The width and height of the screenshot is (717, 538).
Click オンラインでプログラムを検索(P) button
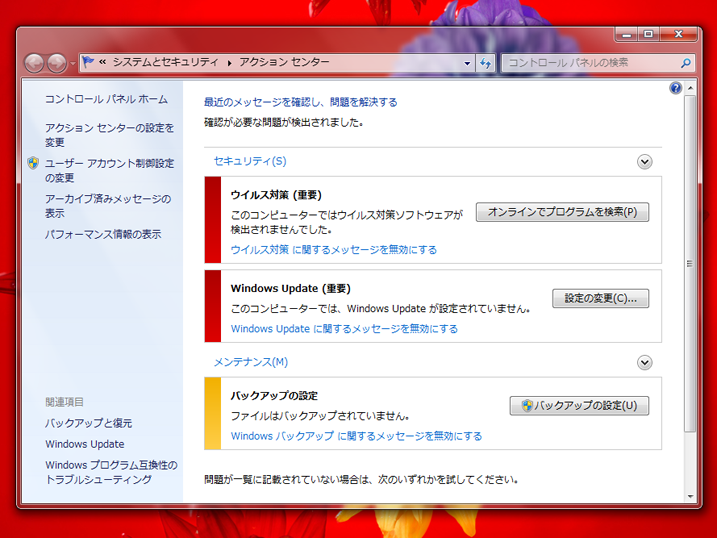562,212
